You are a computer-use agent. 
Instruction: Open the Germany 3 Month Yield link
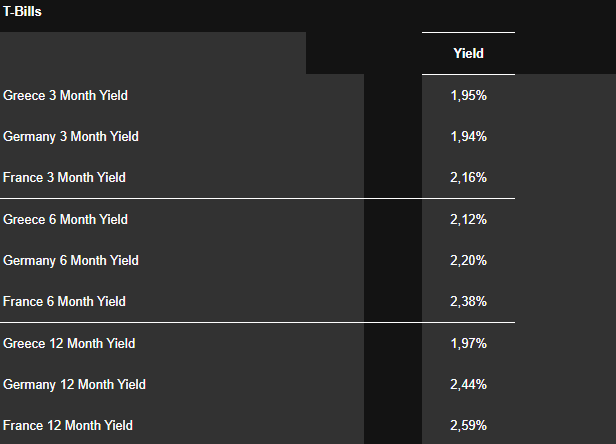click(71, 136)
